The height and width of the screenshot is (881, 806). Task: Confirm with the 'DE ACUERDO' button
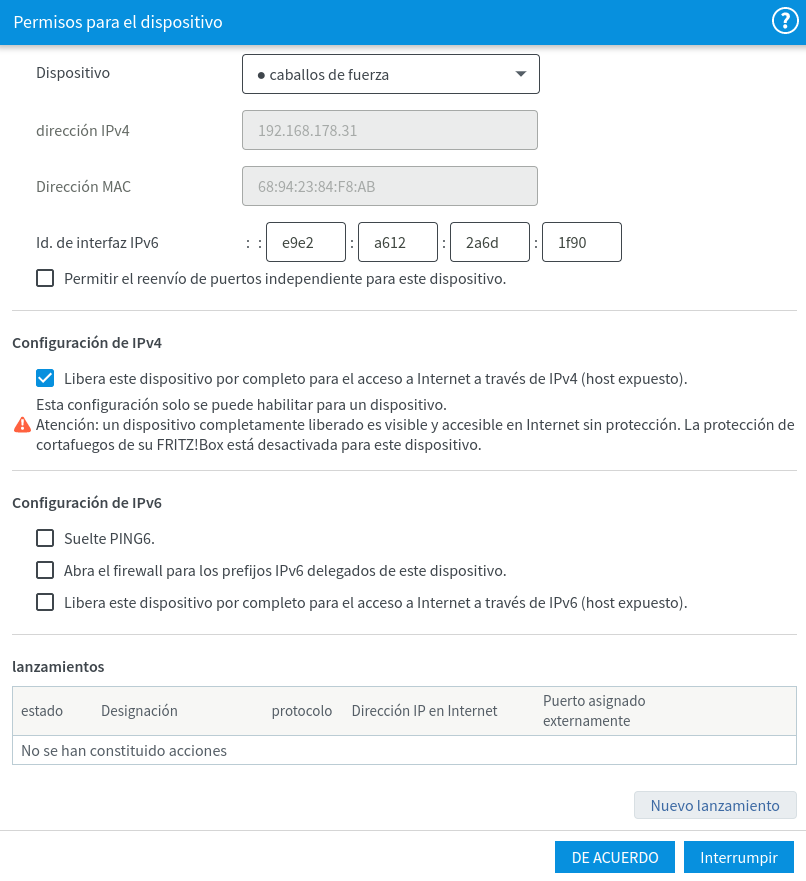point(615,858)
